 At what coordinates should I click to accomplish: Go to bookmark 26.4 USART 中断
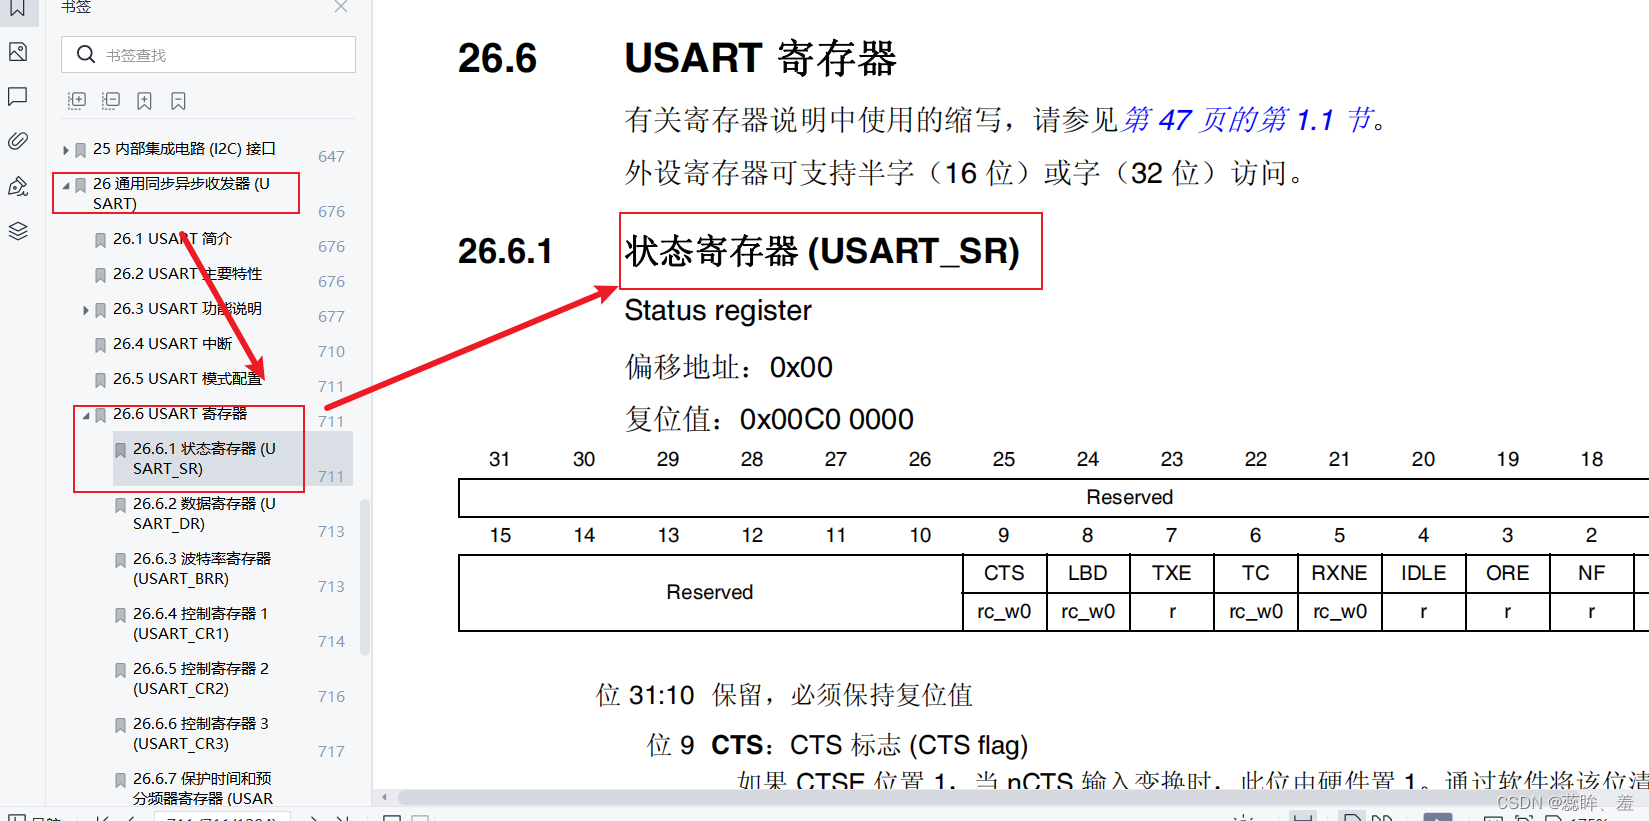pyautogui.click(x=172, y=343)
